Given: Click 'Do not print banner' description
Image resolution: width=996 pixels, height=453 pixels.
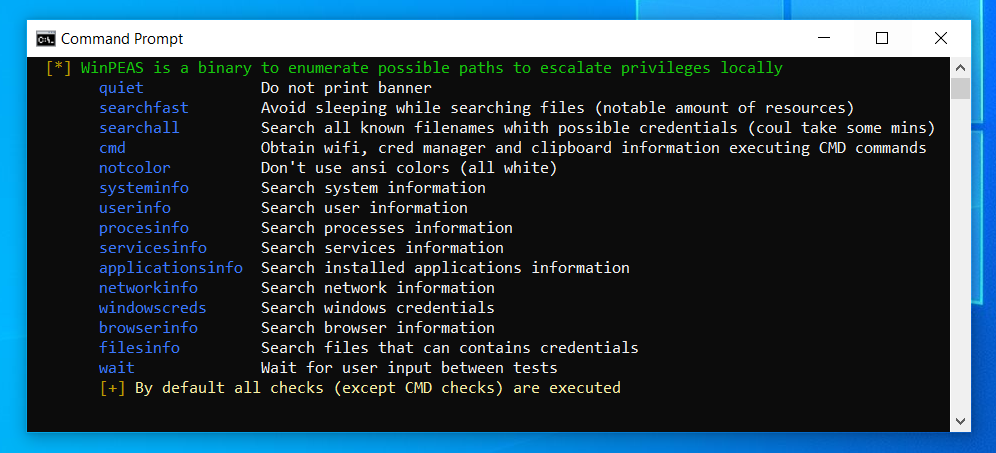Looking at the screenshot, I should coord(346,88).
